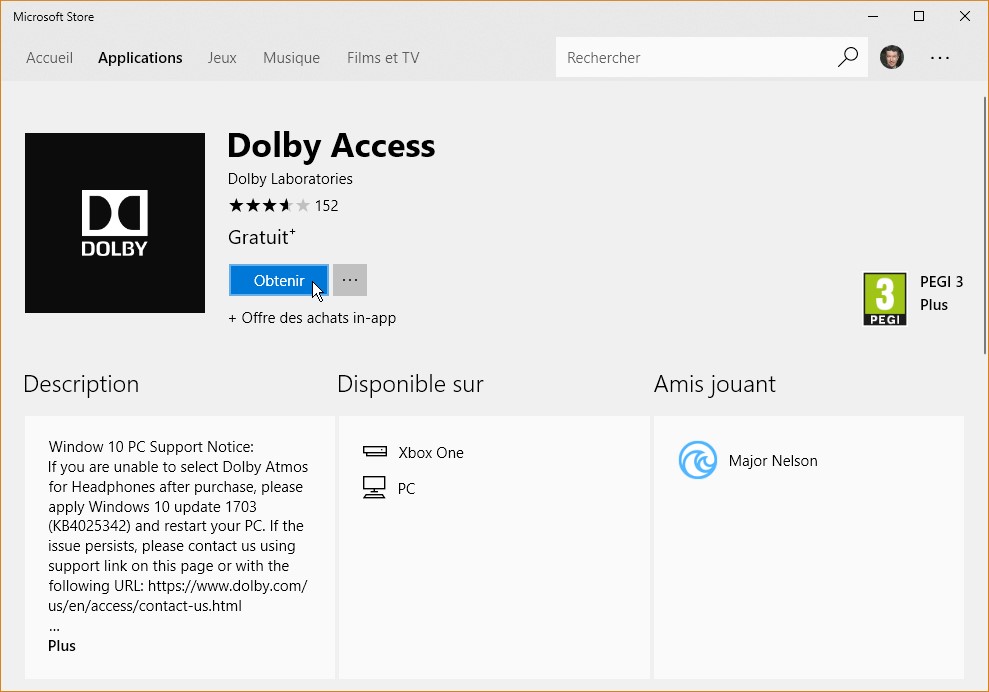The image size is (989, 692).
Task: Click the Dolby Access app logo
Action: (x=115, y=223)
